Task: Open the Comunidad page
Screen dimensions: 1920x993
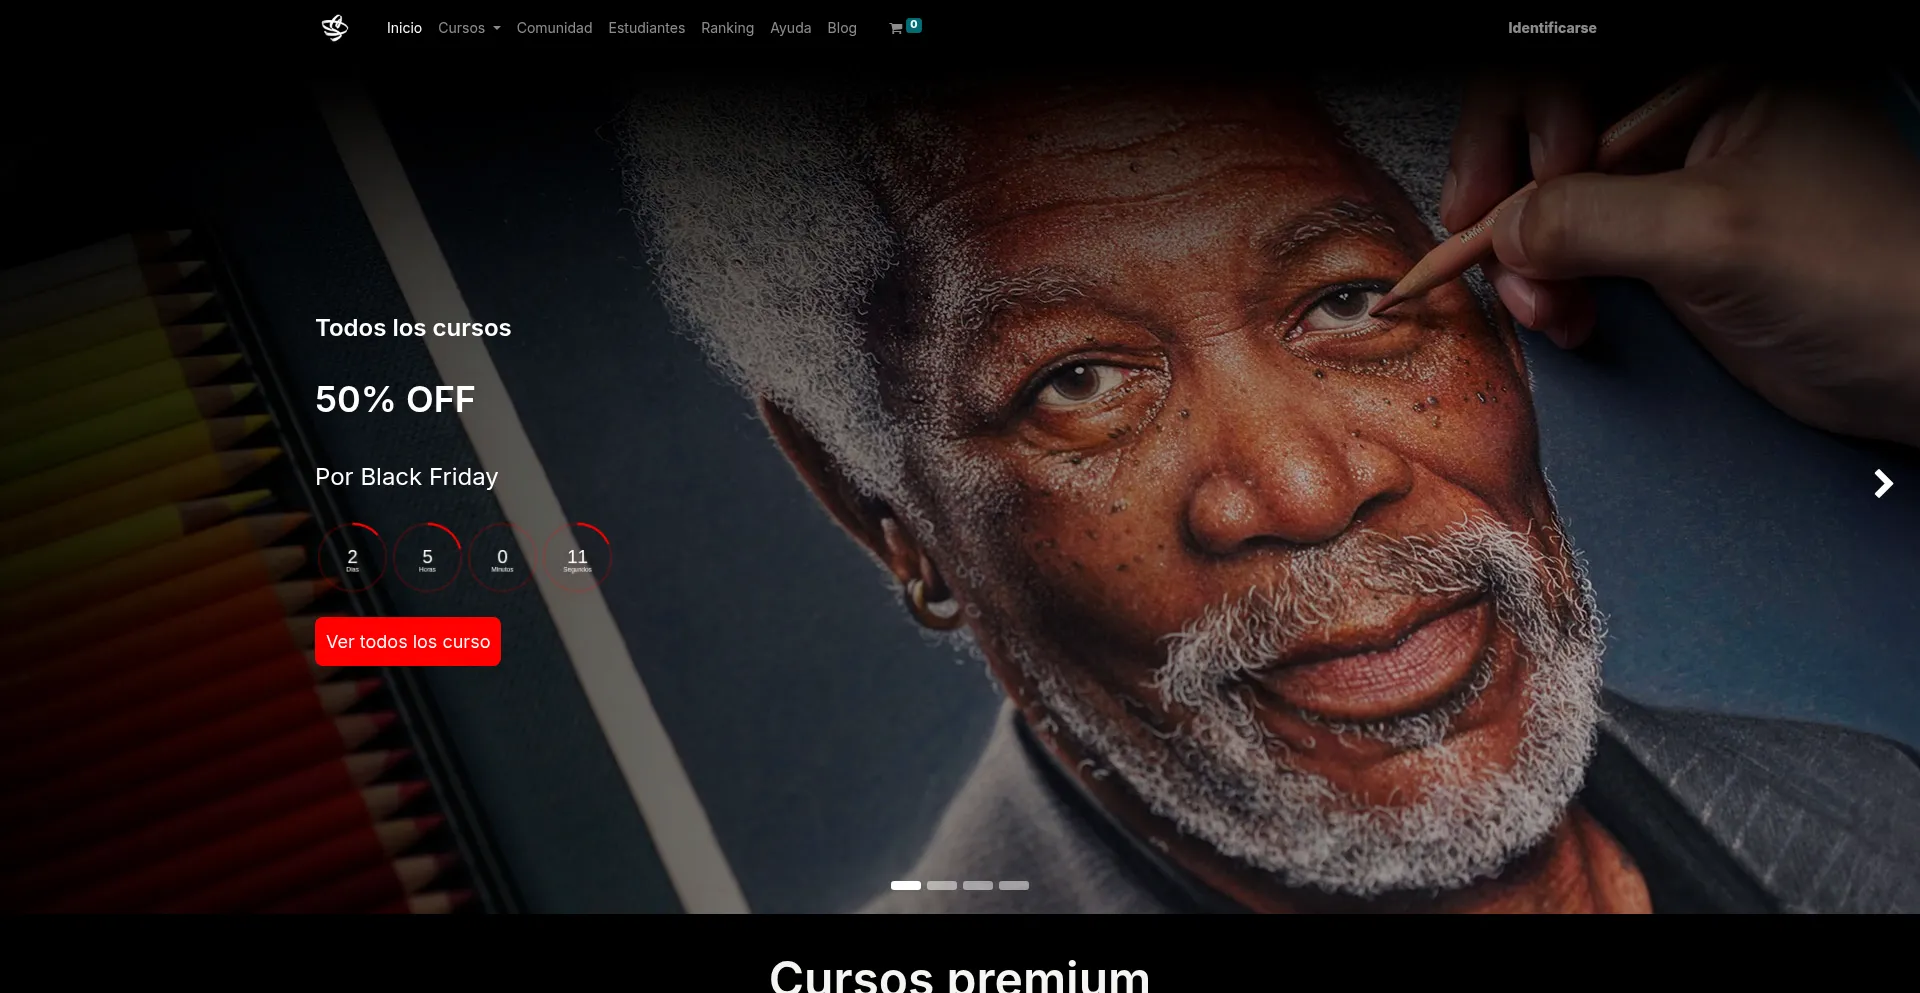Action: (x=554, y=28)
